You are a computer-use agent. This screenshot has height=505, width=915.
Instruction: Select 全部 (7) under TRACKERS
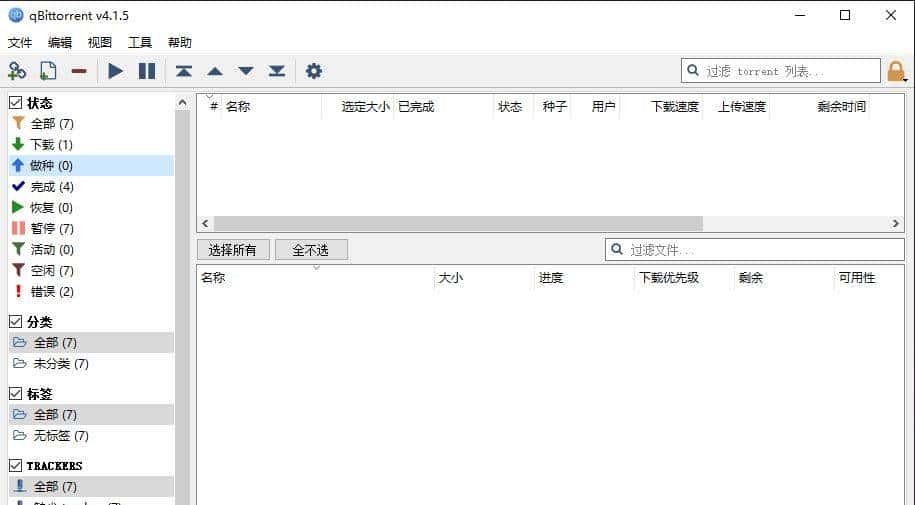pos(92,486)
